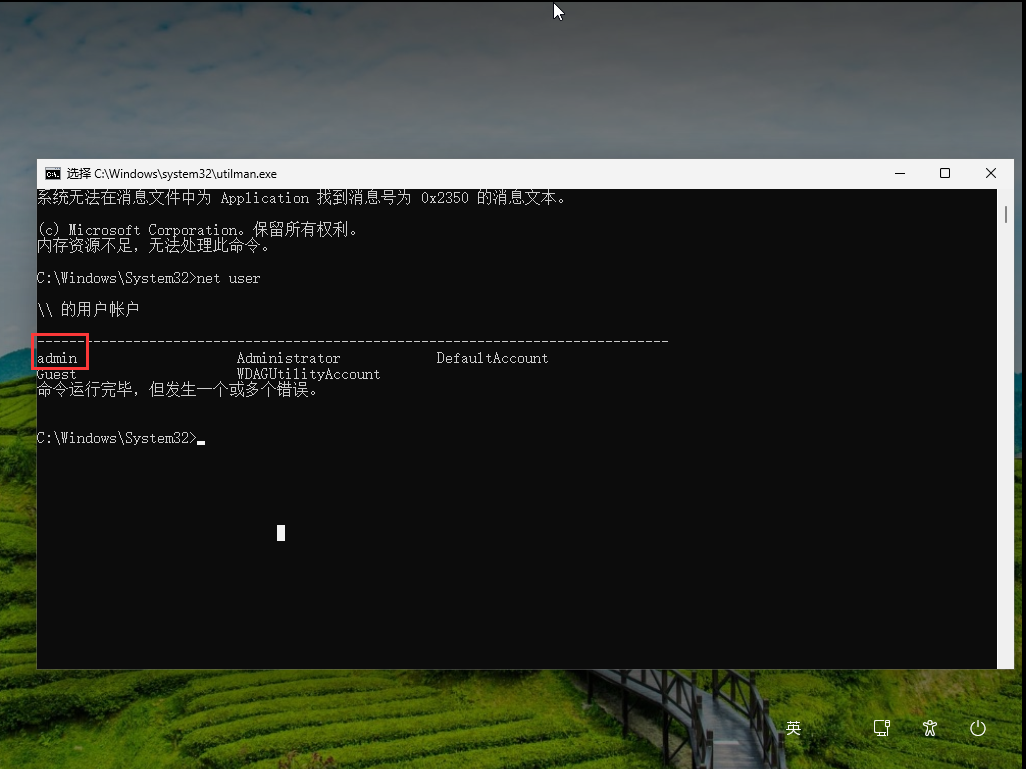Click the Microsoft Corporation copyright line
This screenshot has height=769, width=1026.
pyautogui.click(x=197, y=230)
